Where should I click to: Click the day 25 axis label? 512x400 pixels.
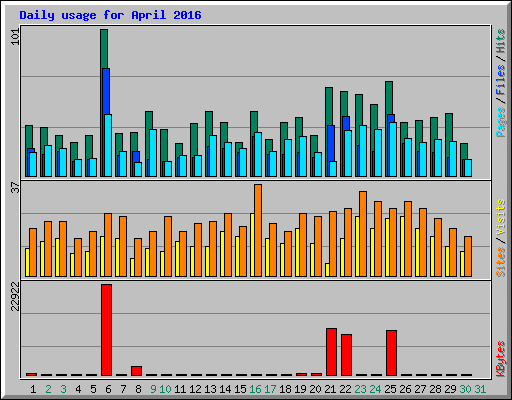point(390,389)
